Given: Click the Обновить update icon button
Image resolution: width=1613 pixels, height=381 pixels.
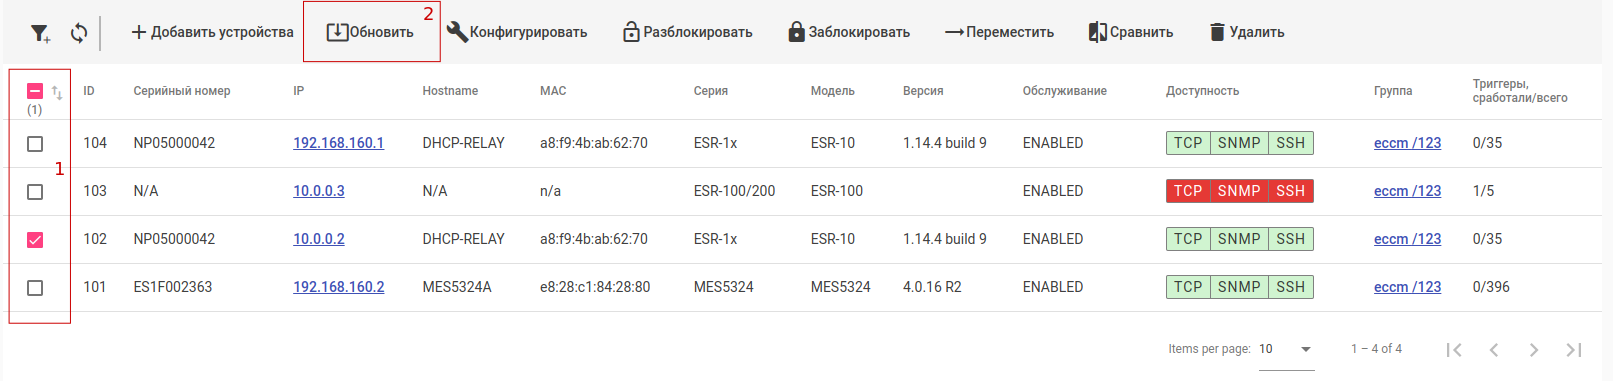Looking at the screenshot, I should pyautogui.click(x=337, y=32).
